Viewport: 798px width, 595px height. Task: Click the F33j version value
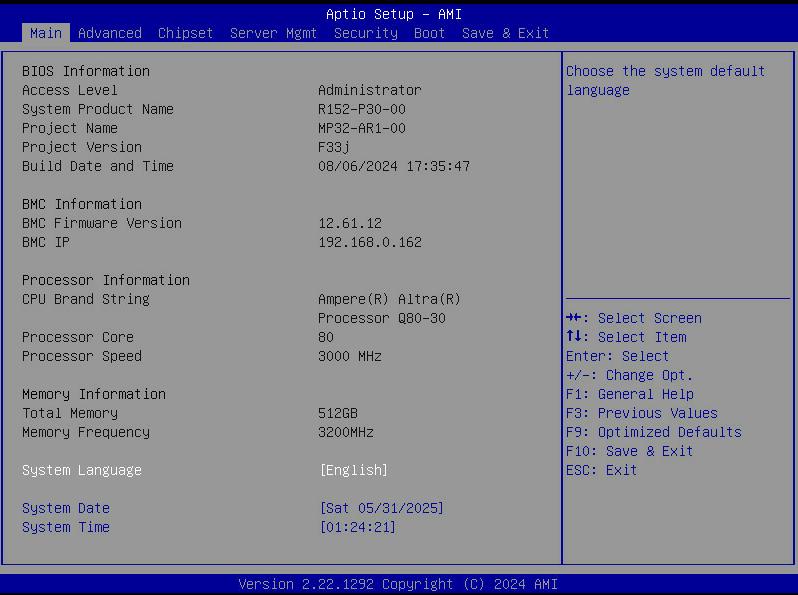pos(334,147)
